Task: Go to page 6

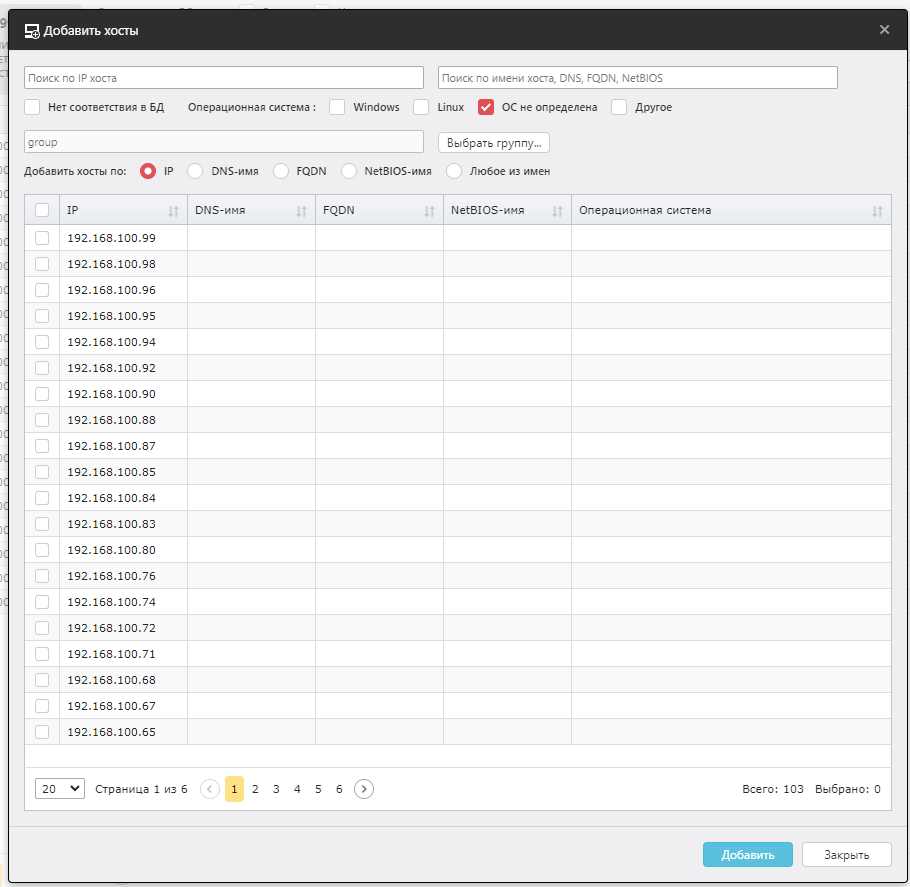Action: [339, 789]
